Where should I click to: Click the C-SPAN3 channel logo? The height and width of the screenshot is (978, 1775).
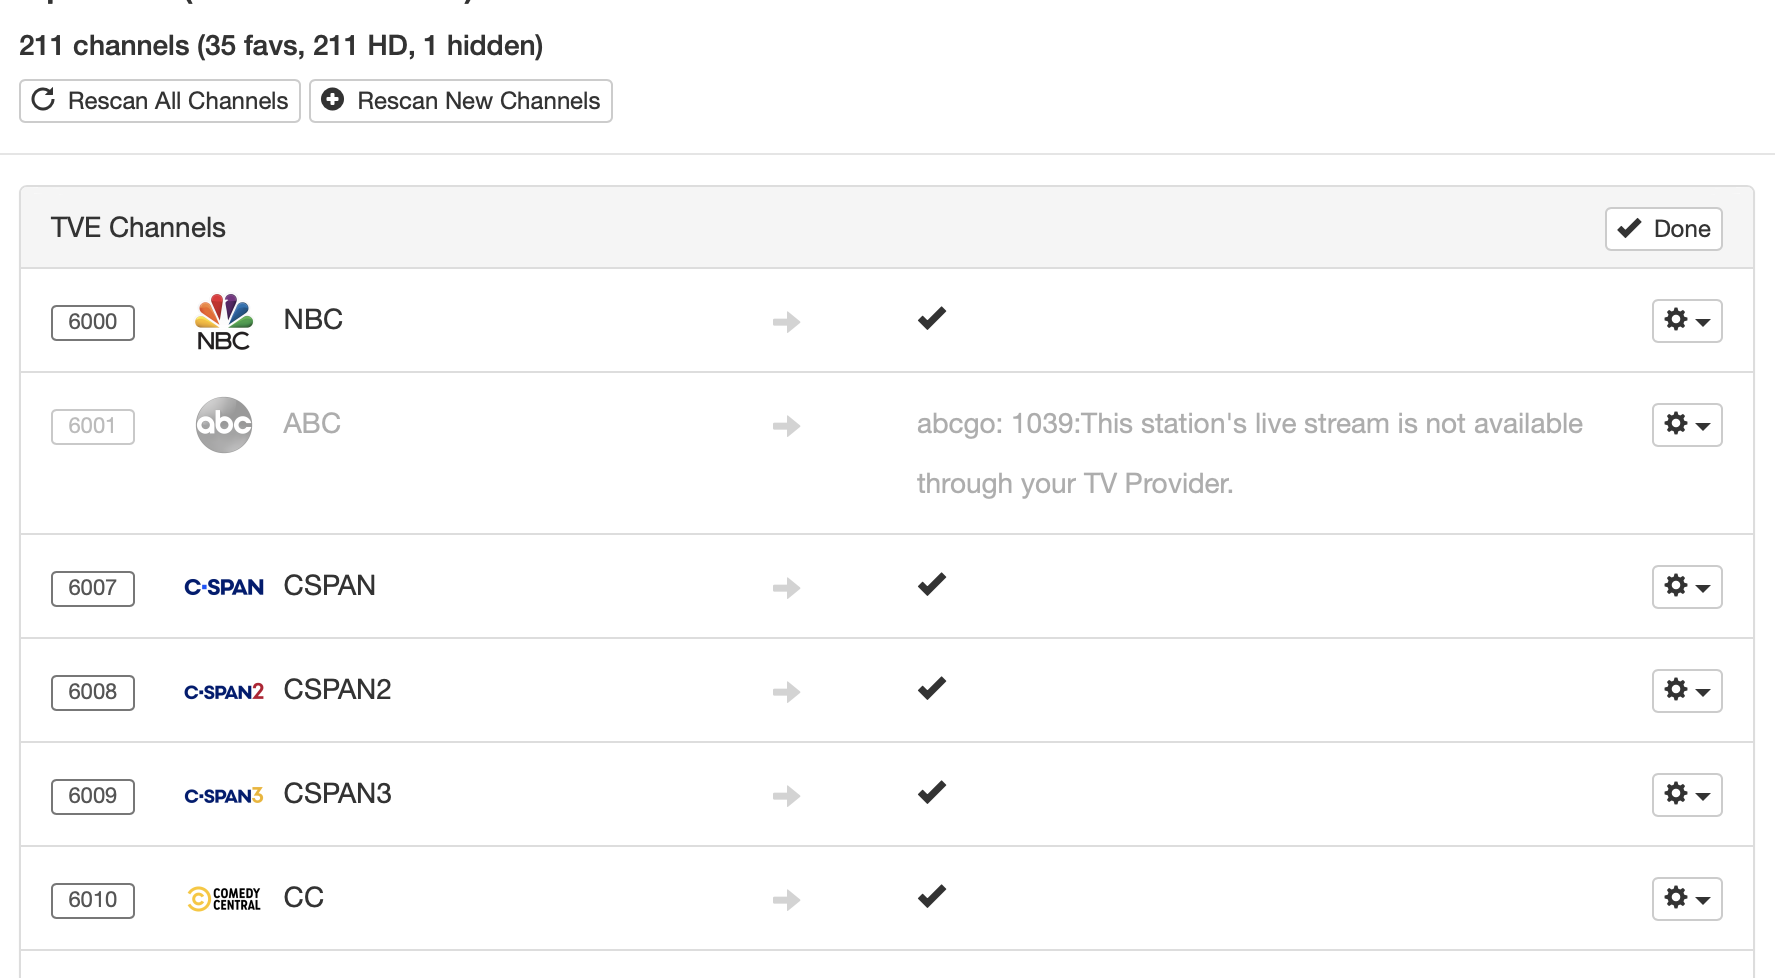click(x=224, y=795)
